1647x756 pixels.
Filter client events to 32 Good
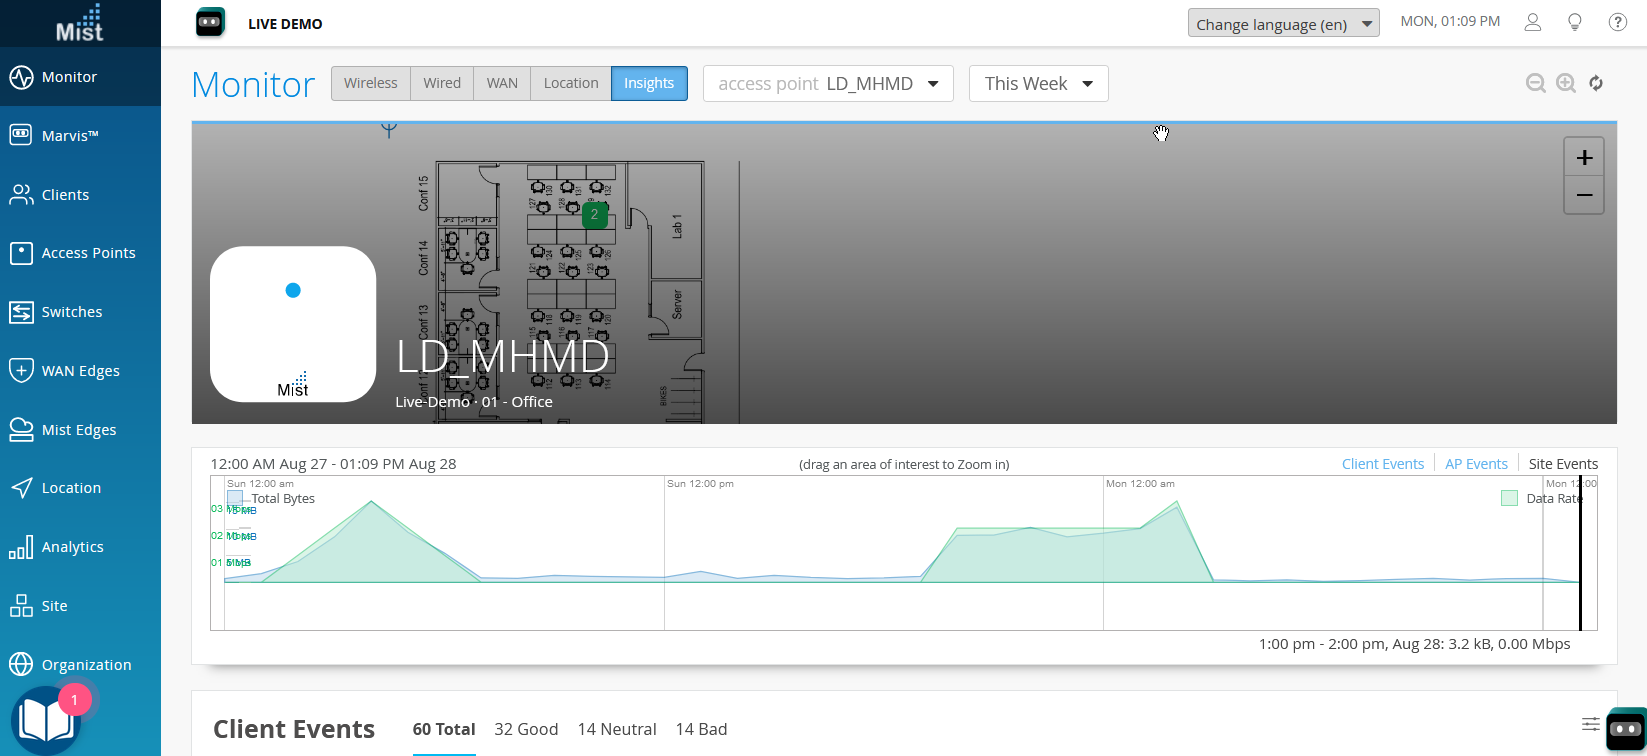coord(526,730)
